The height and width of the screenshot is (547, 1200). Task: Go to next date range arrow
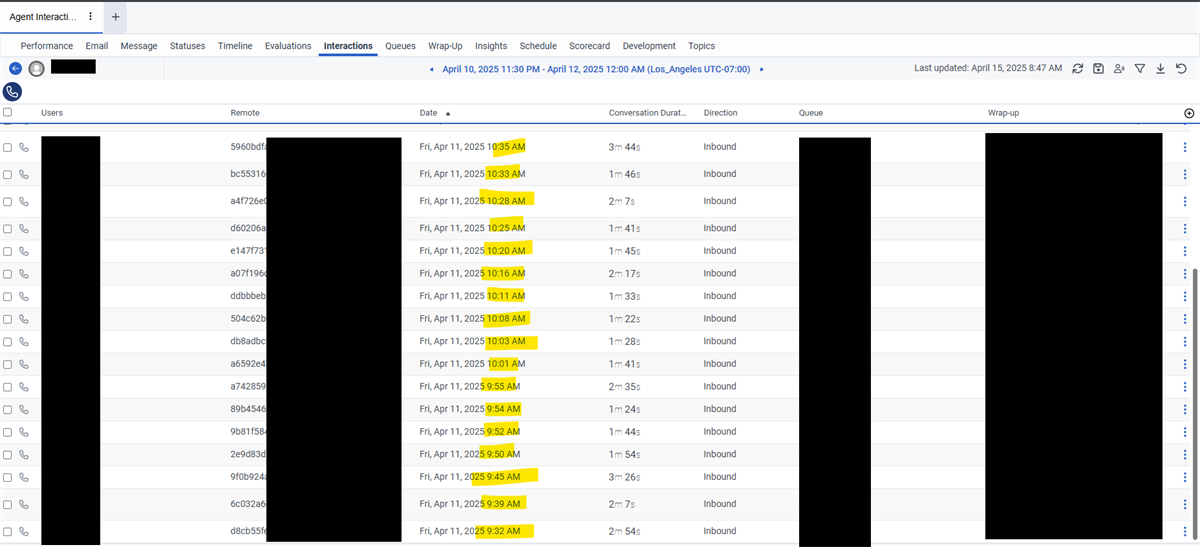(762, 69)
